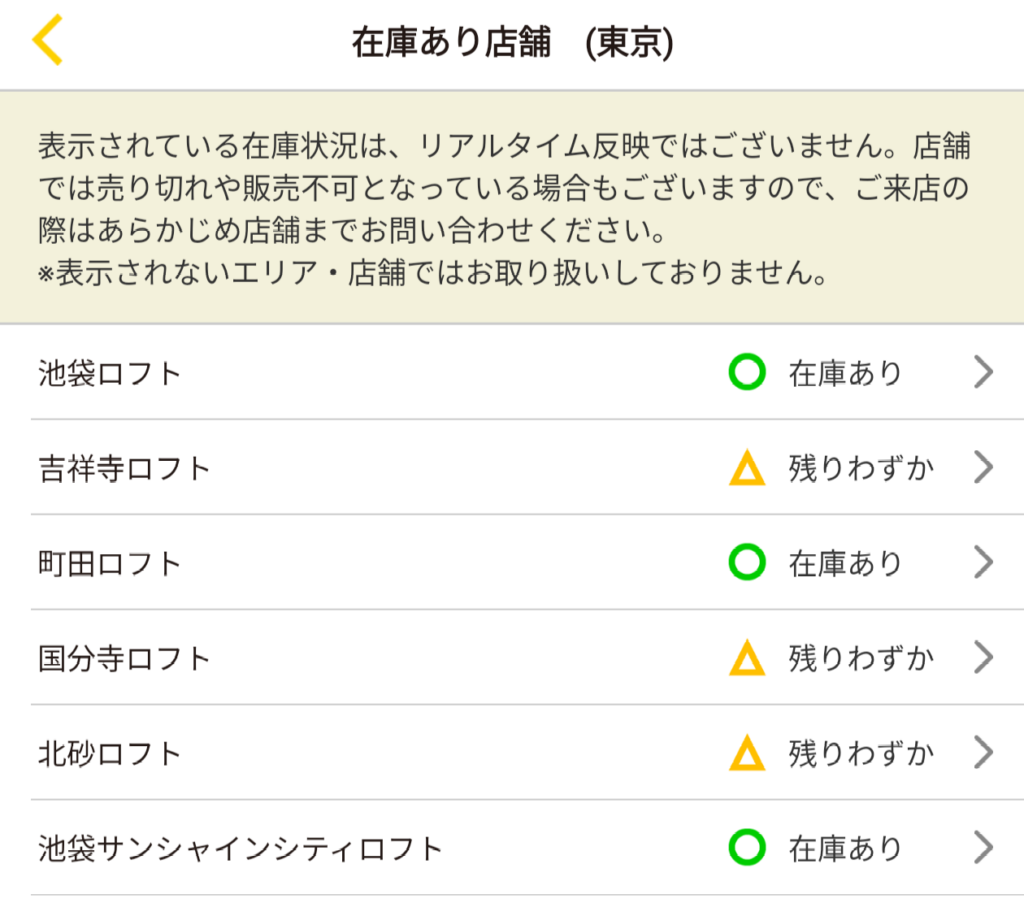This screenshot has width=1024, height=899.
Task: Expand details for 池袋ロフト via its chevron
Action: 981,372
